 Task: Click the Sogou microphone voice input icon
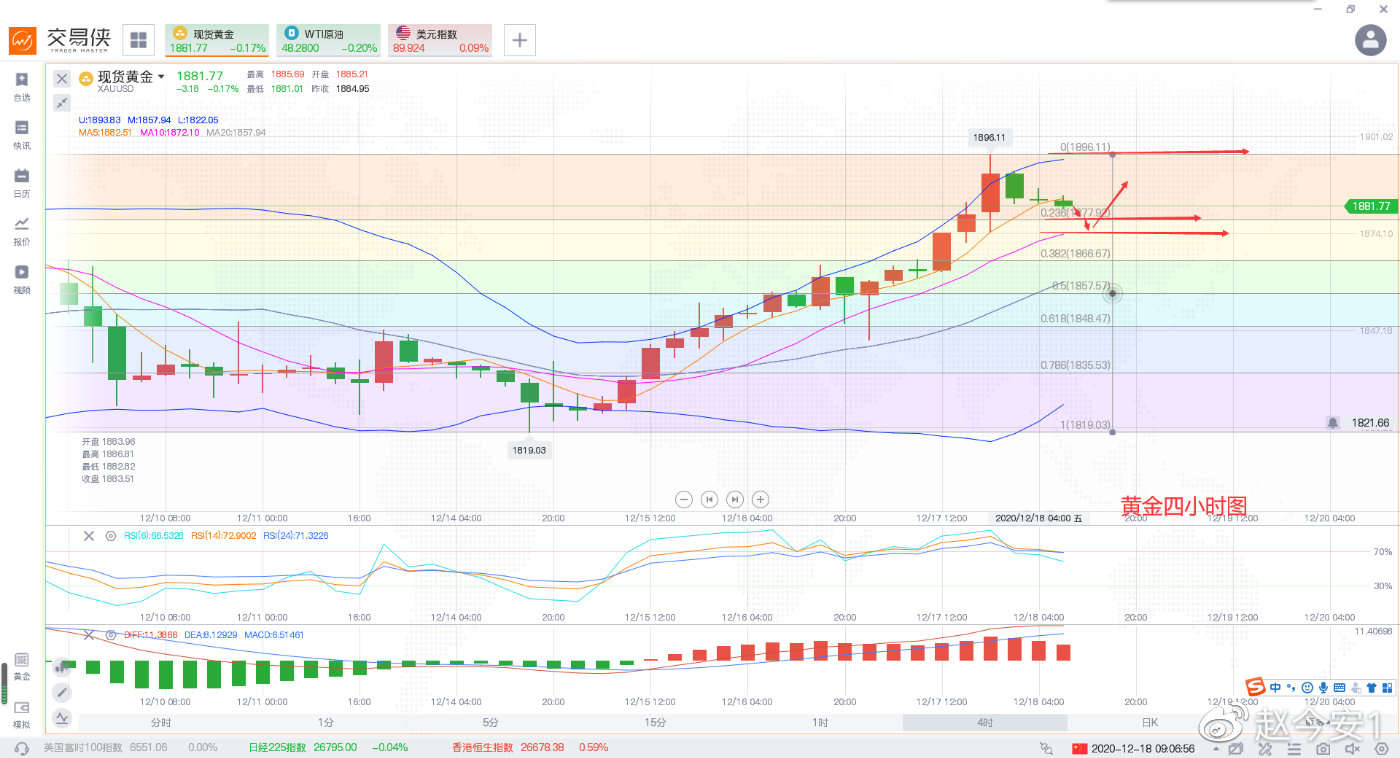pos(1323,687)
